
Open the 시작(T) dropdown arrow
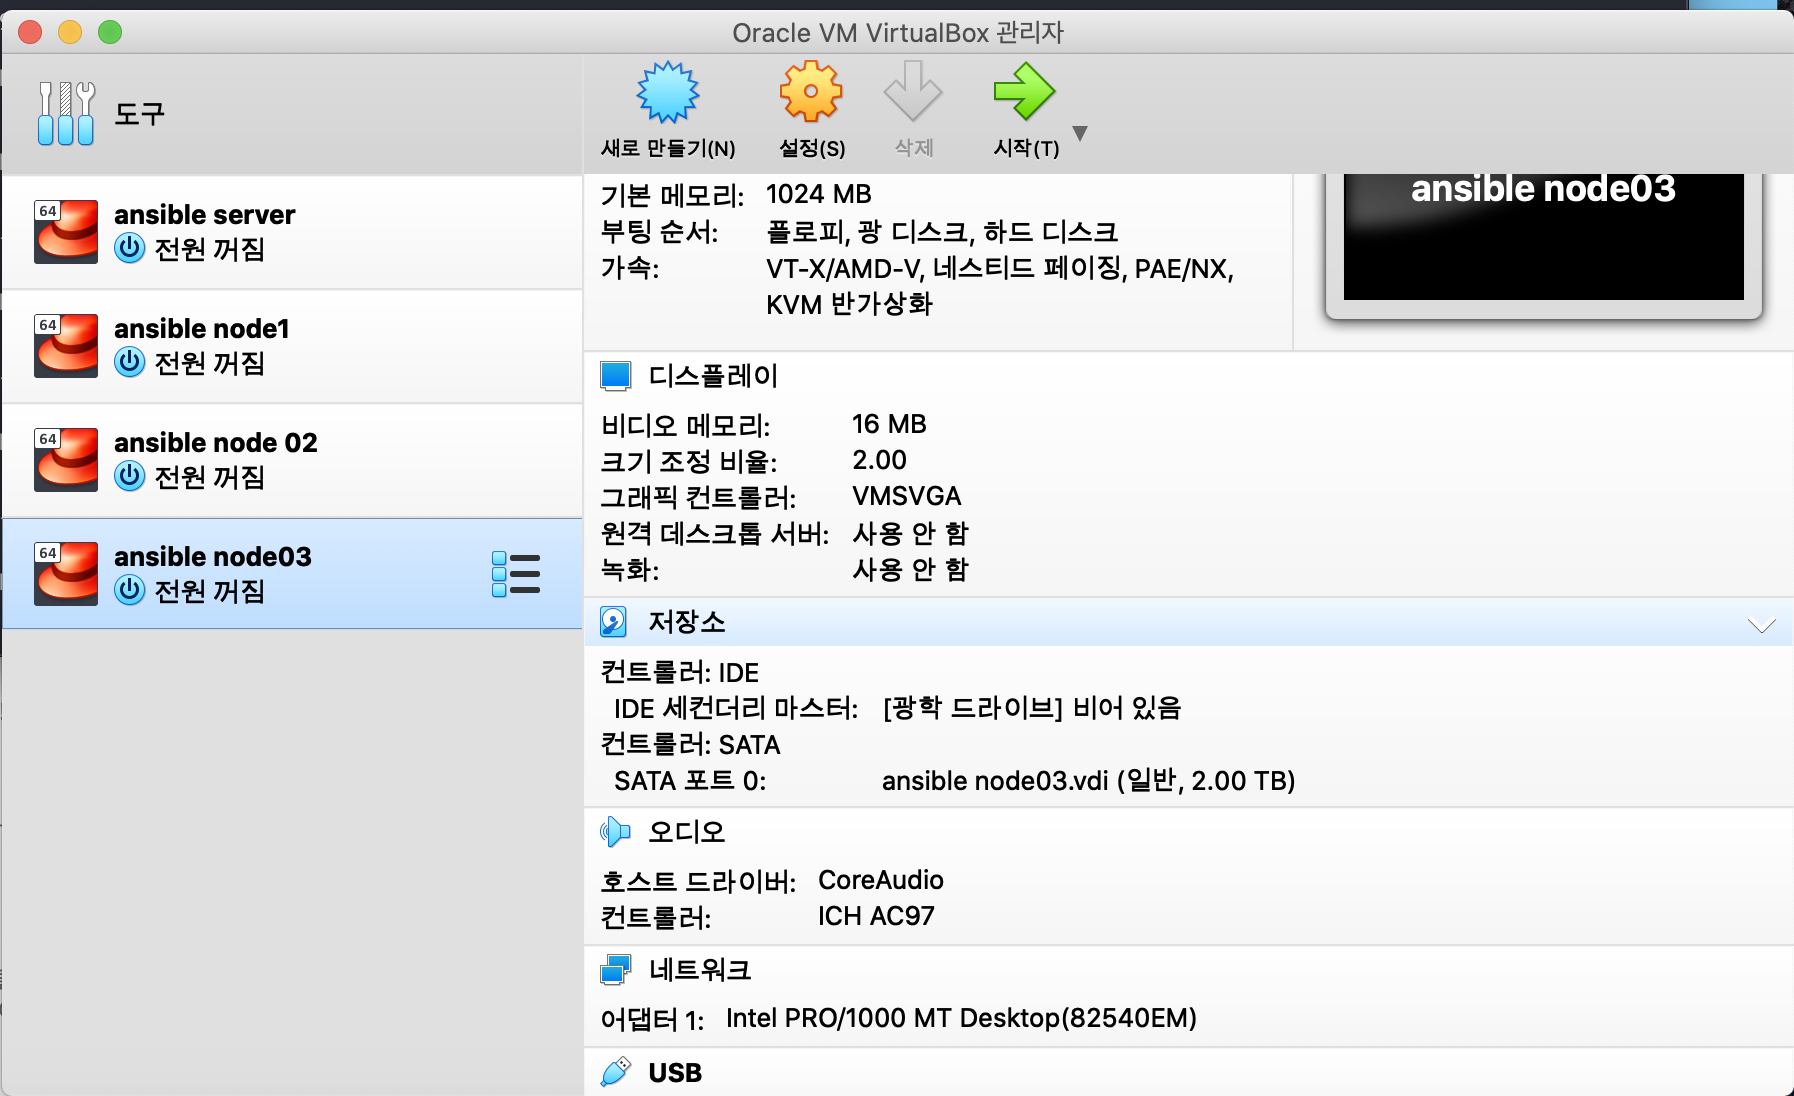[x=1080, y=133]
